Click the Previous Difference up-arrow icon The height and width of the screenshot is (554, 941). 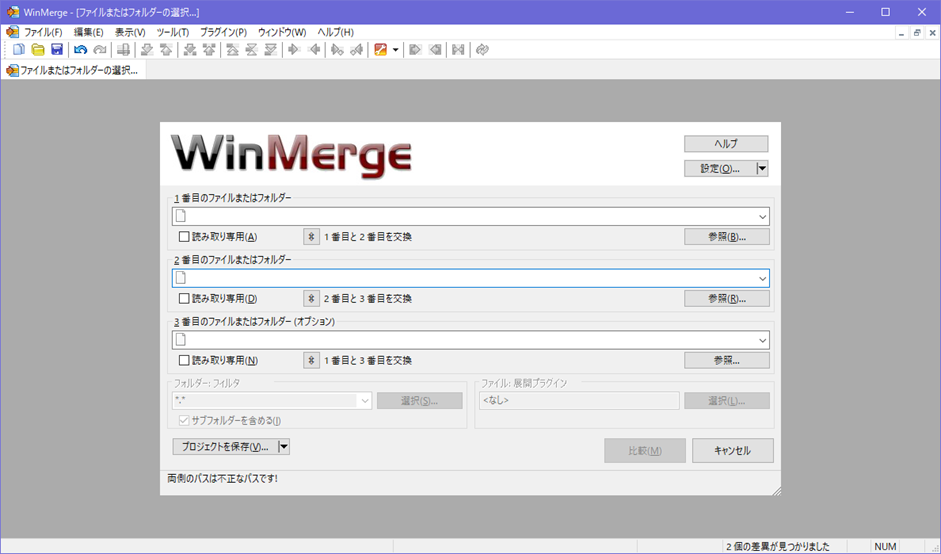[x=166, y=50]
